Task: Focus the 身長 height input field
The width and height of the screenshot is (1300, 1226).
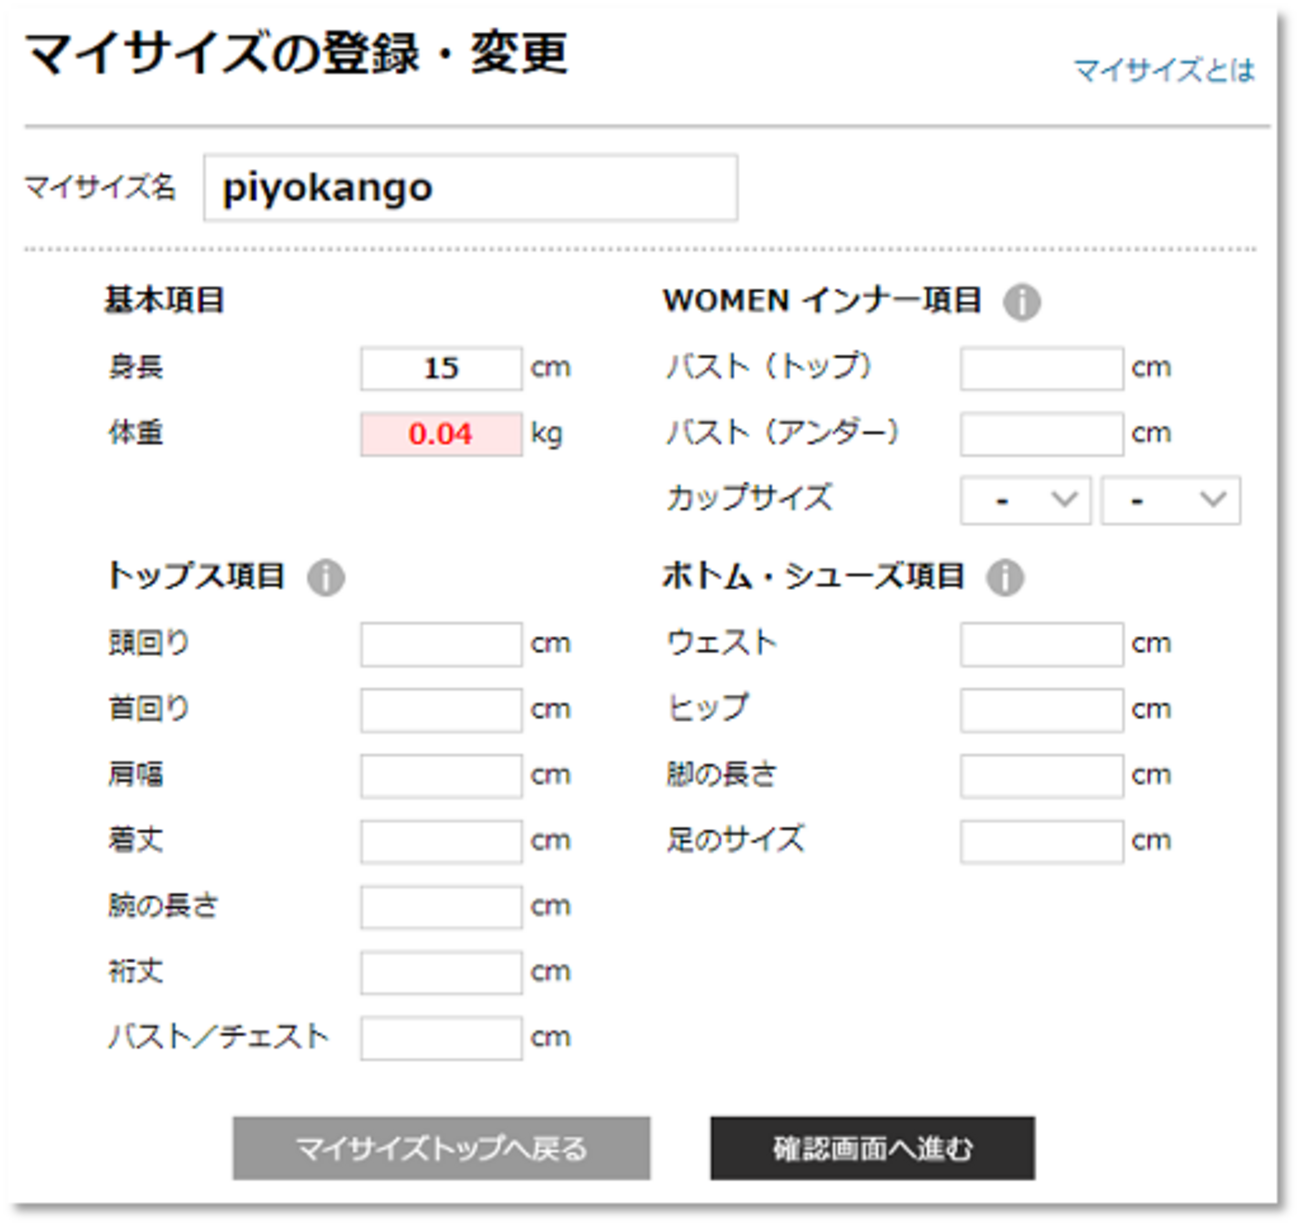Action: point(441,368)
